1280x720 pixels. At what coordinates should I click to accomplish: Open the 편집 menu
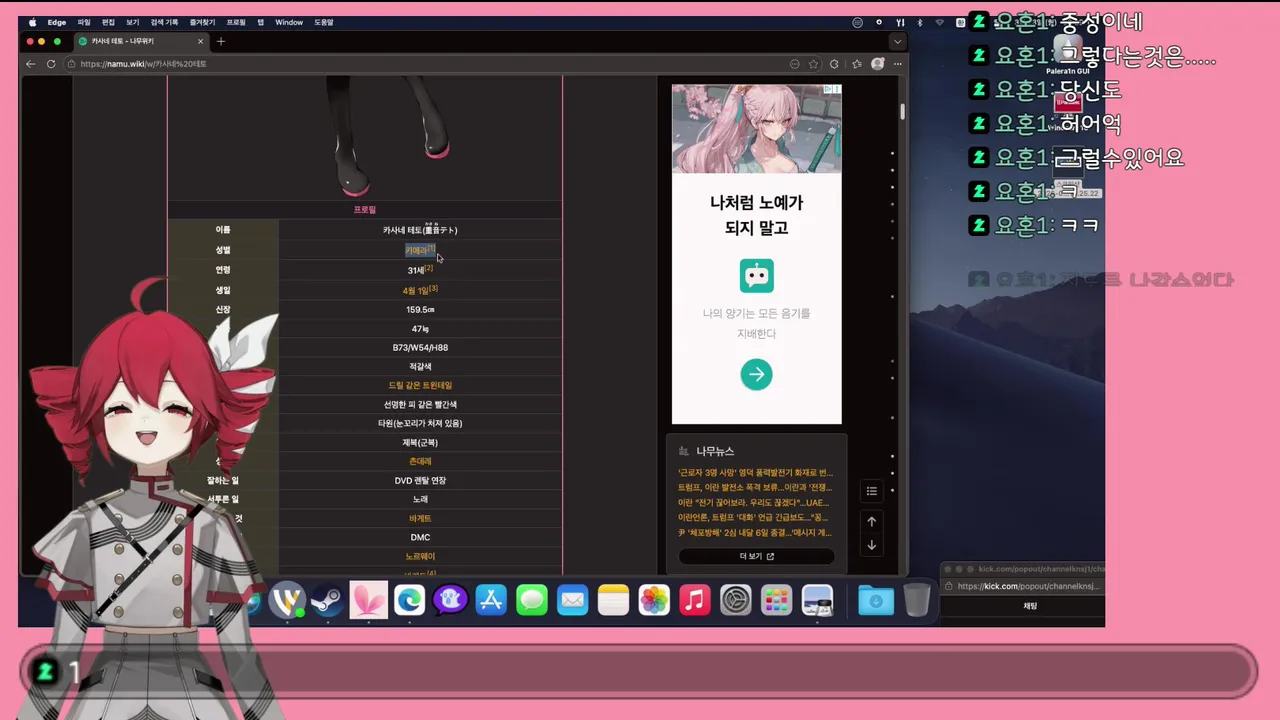(108, 22)
